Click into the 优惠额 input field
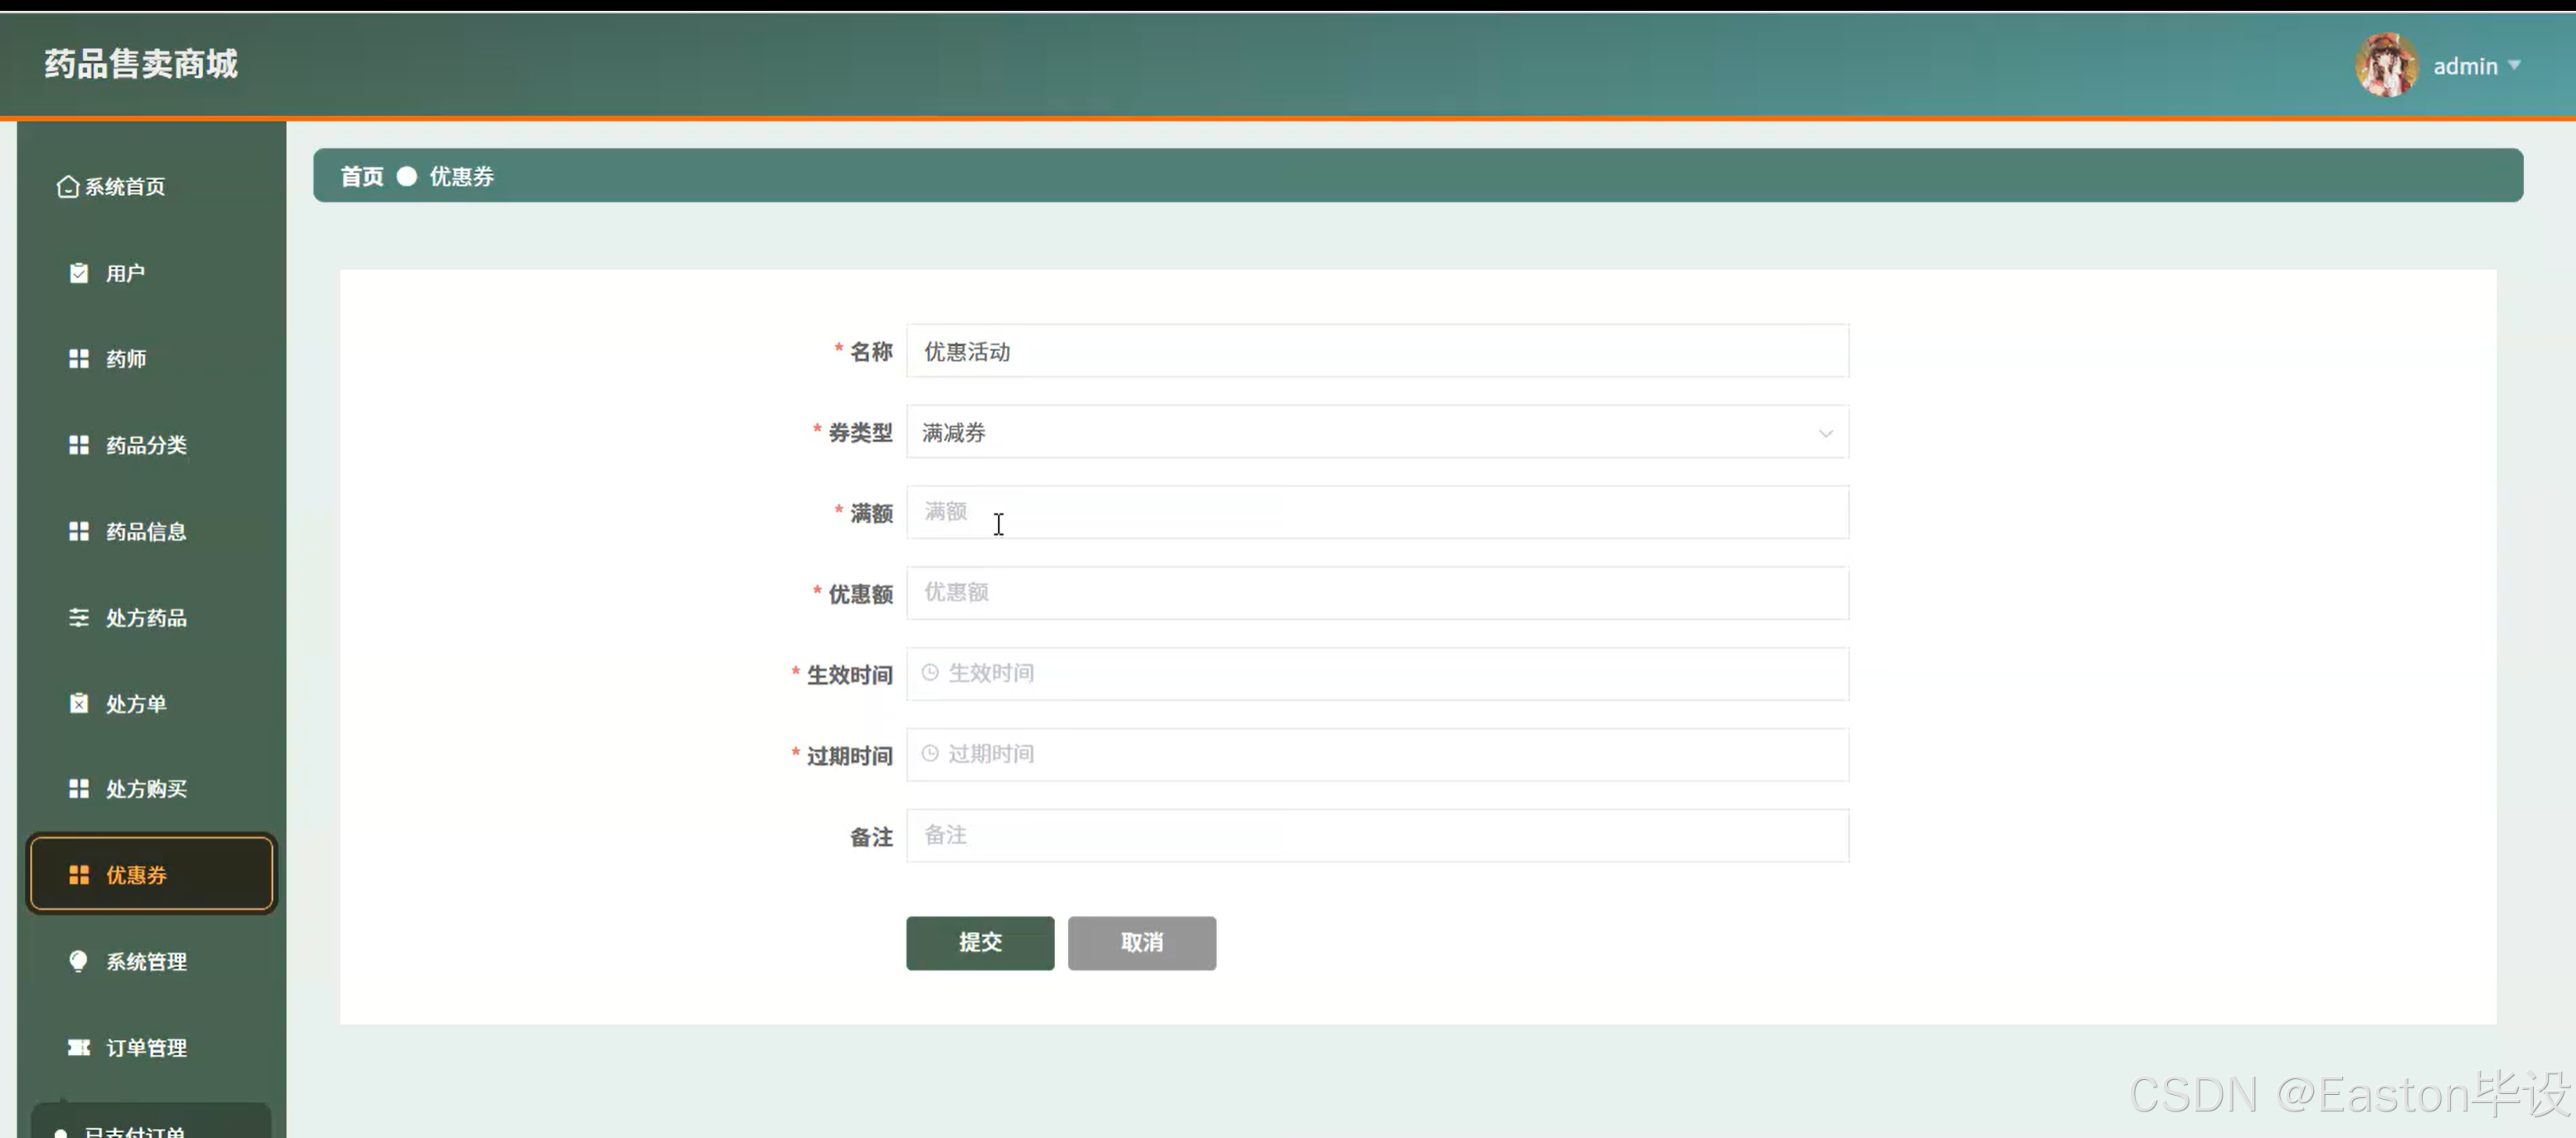2576x1138 pixels. [1377, 593]
